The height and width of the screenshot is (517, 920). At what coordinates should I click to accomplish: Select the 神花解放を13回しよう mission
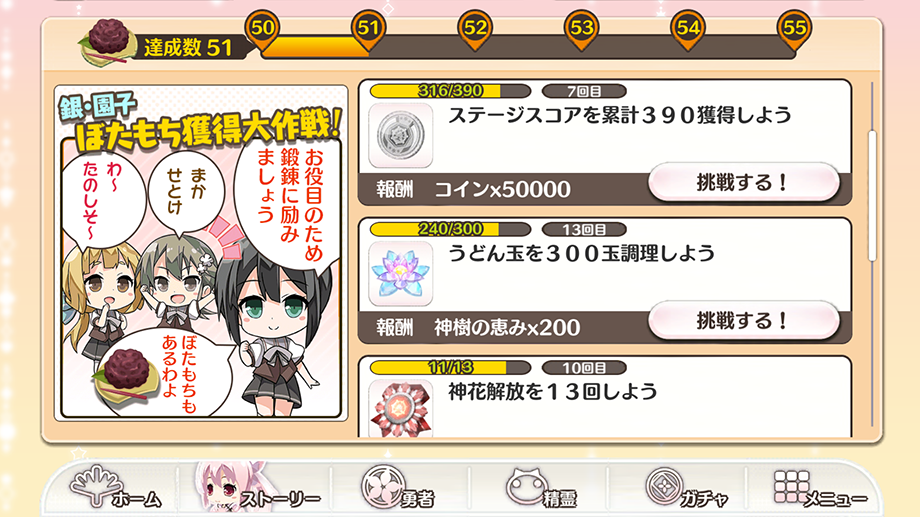(604, 397)
